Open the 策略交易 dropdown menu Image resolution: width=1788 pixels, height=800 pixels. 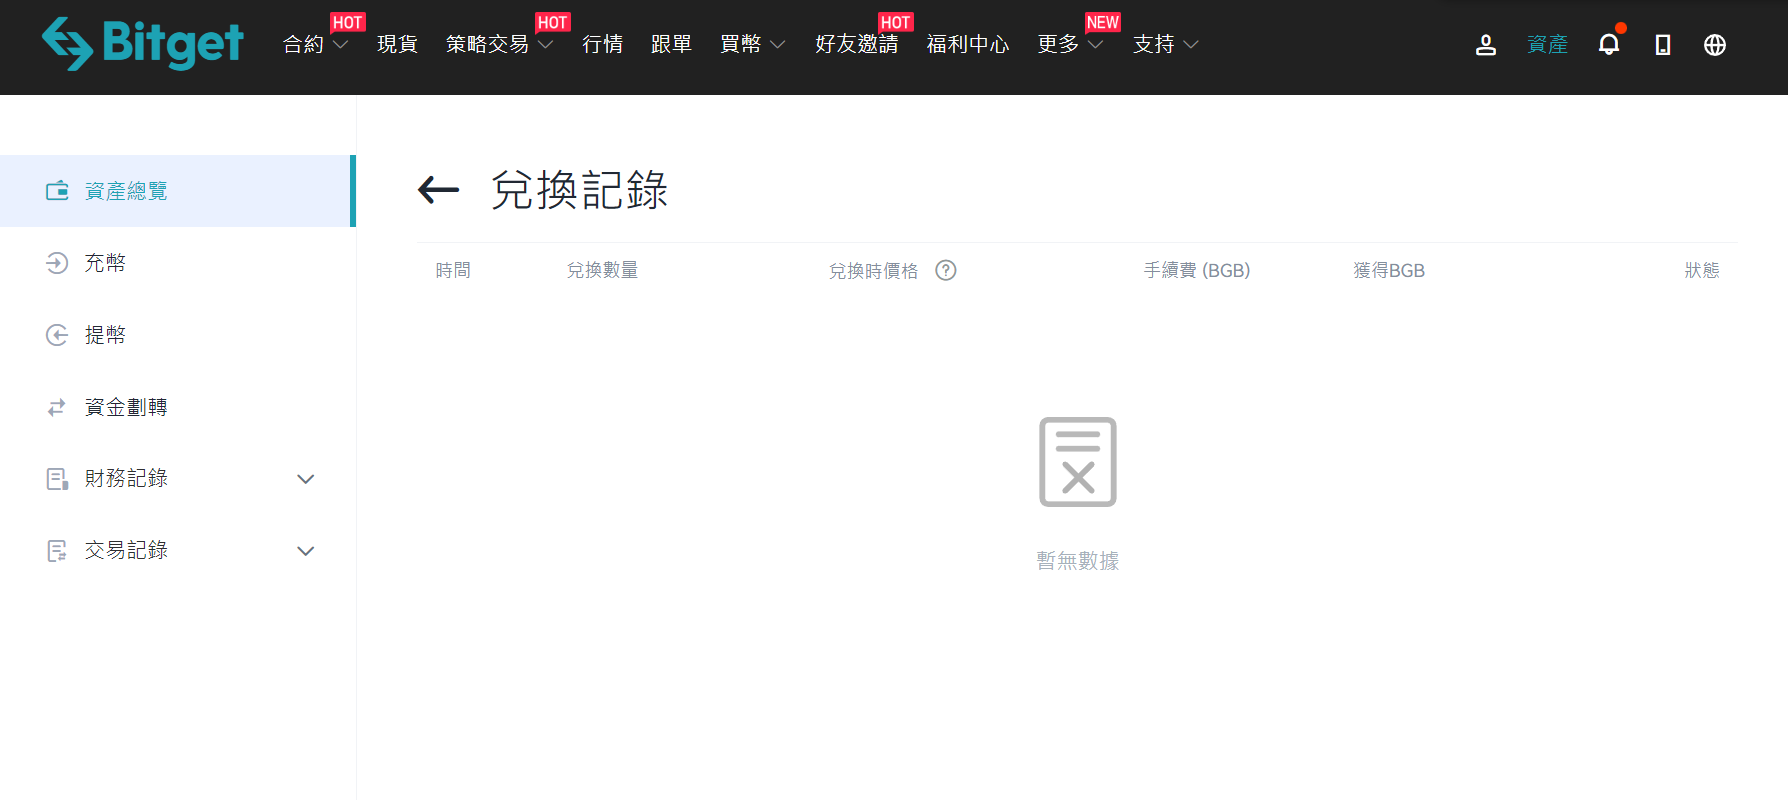499,44
